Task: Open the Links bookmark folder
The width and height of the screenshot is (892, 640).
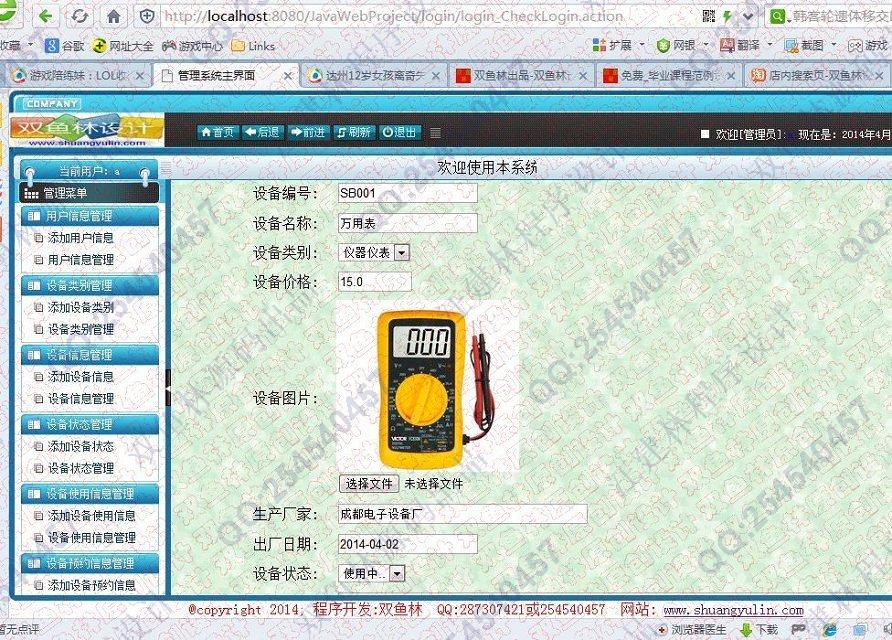Action: (x=253, y=46)
